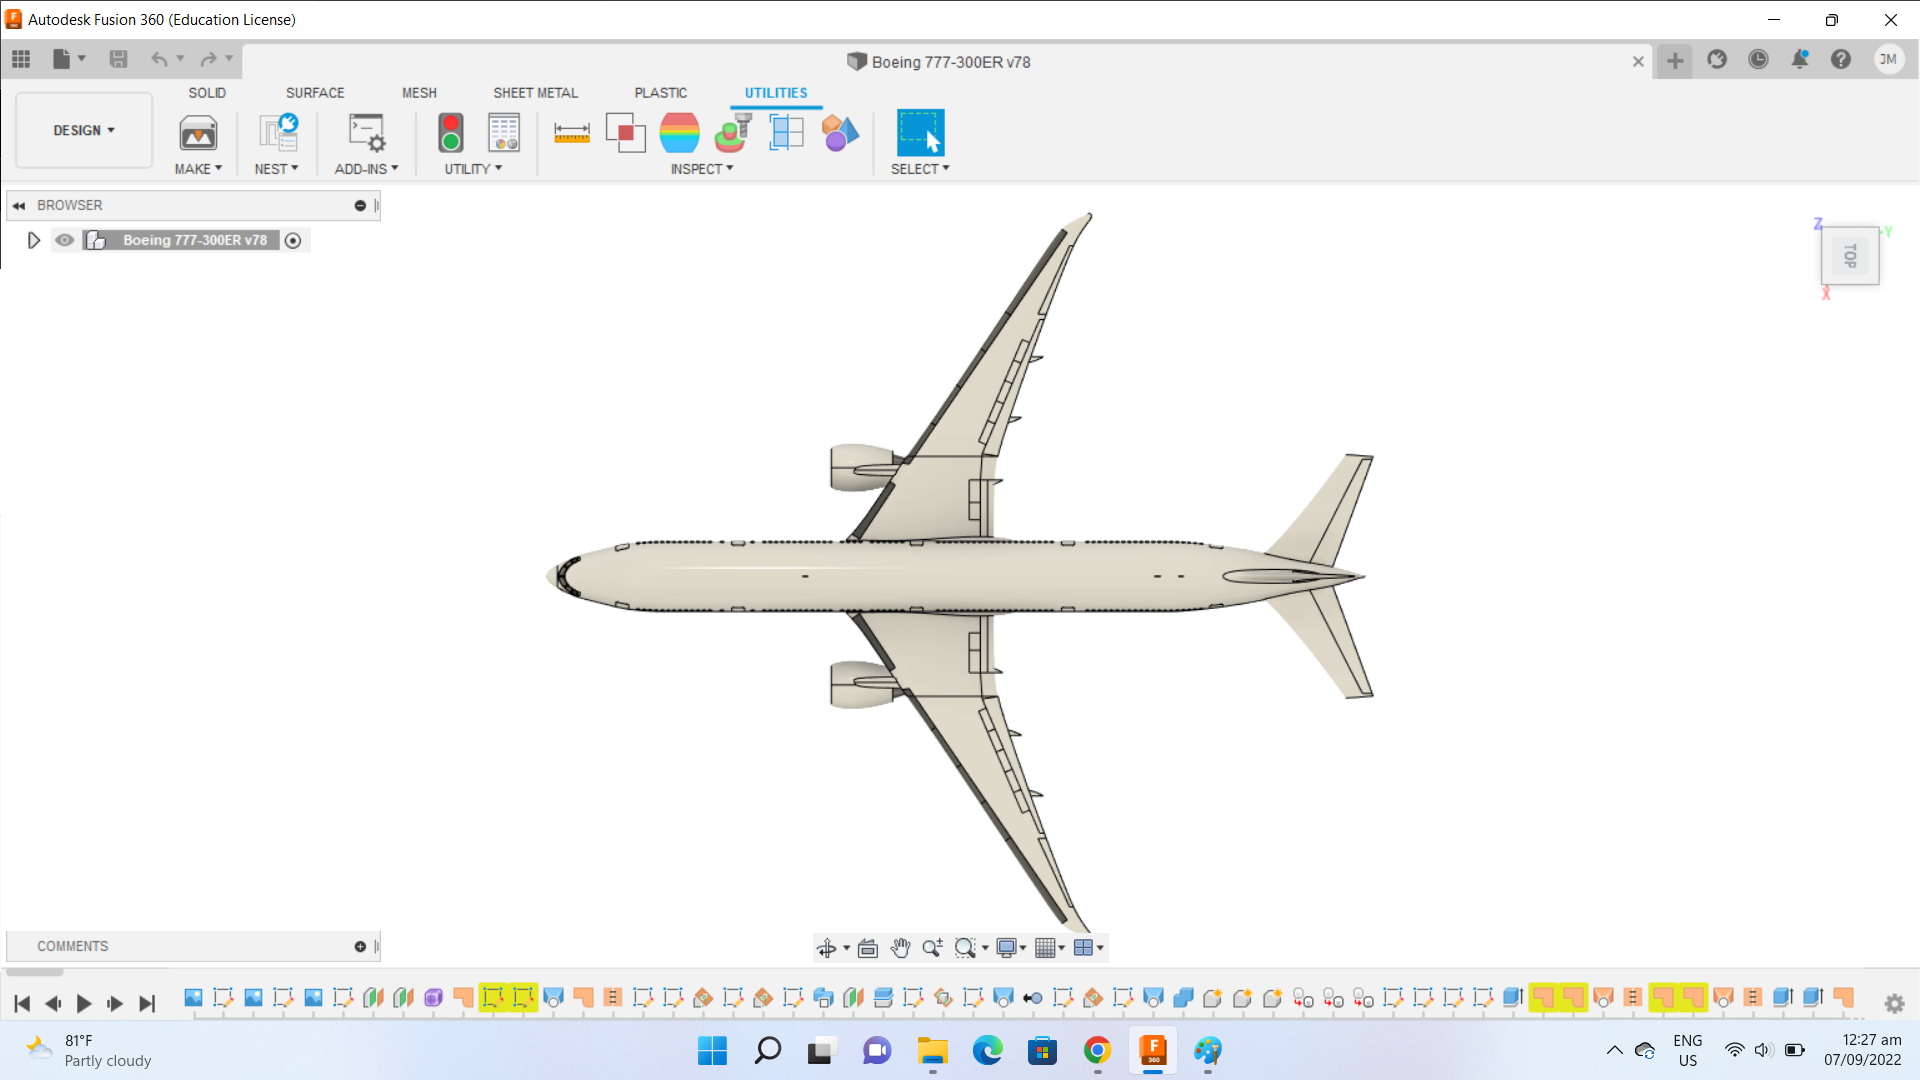Expand the UTILITY dropdown menu
The width and height of the screenshot is (1920, 1080).
473,169
